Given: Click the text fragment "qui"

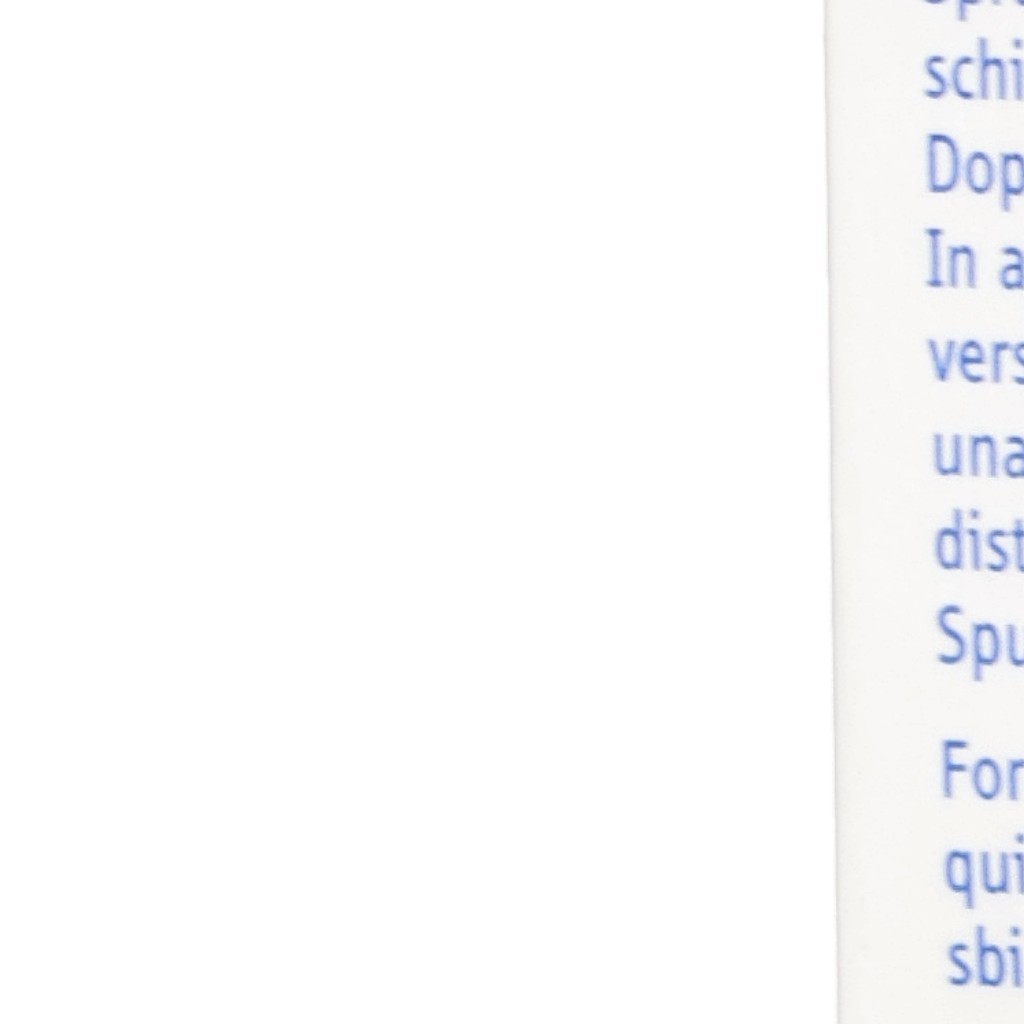Looking at the screenshot, I should (x=984, y=872).
